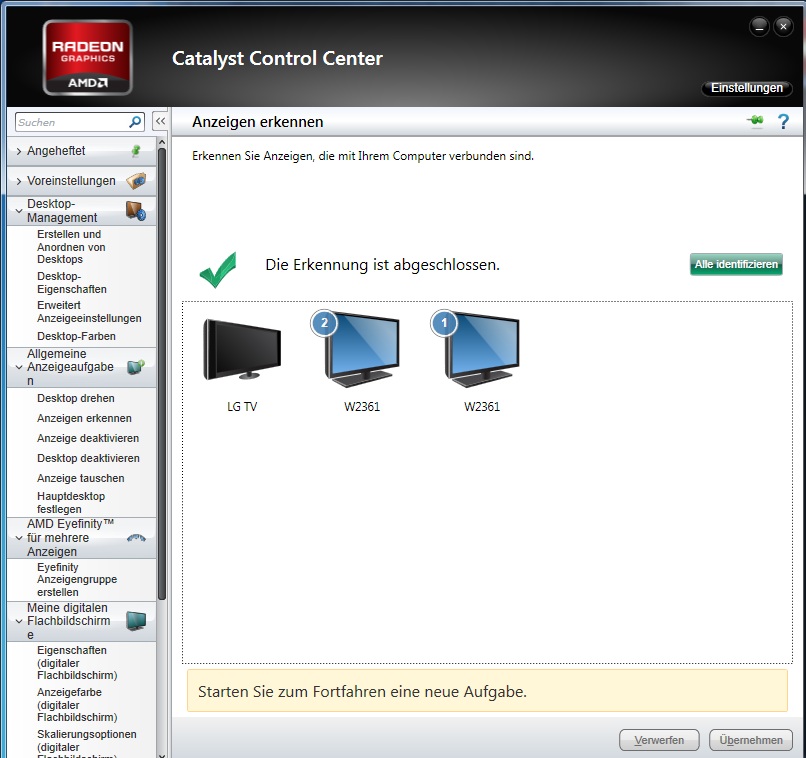
Task: Open Eyefinity Anzeigengruppe erstellen
Action: [77, 579]
